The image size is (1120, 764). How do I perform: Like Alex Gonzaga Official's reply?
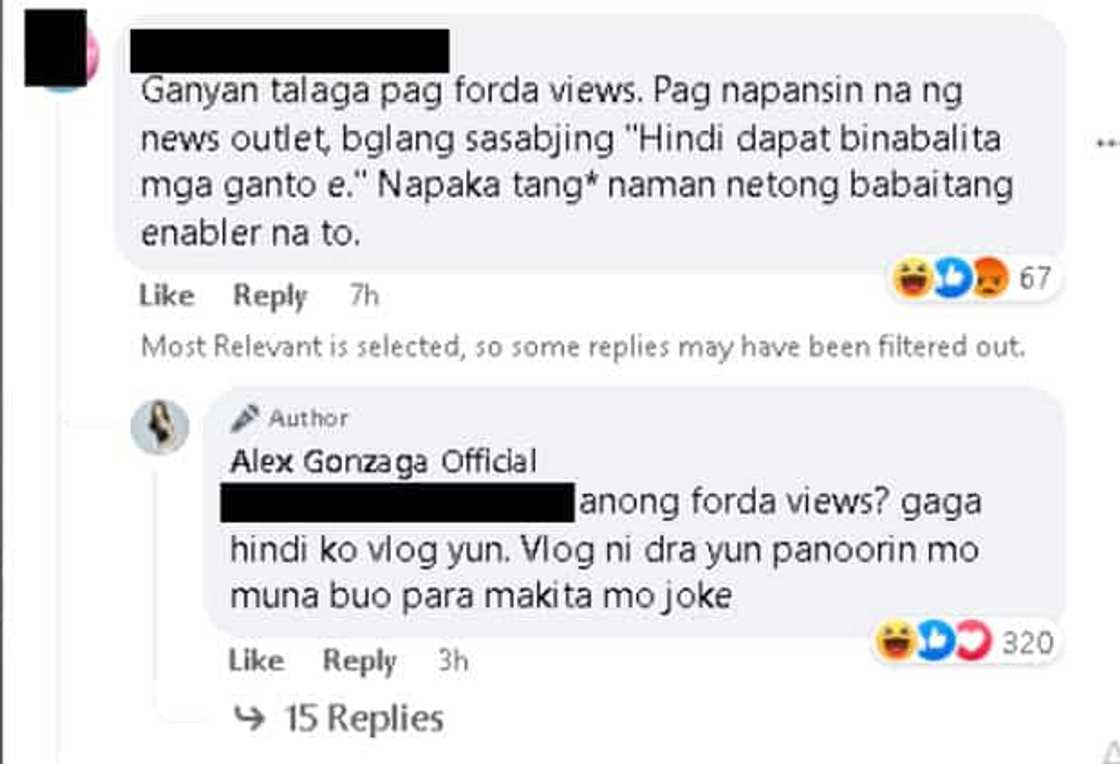pos(256,660)
